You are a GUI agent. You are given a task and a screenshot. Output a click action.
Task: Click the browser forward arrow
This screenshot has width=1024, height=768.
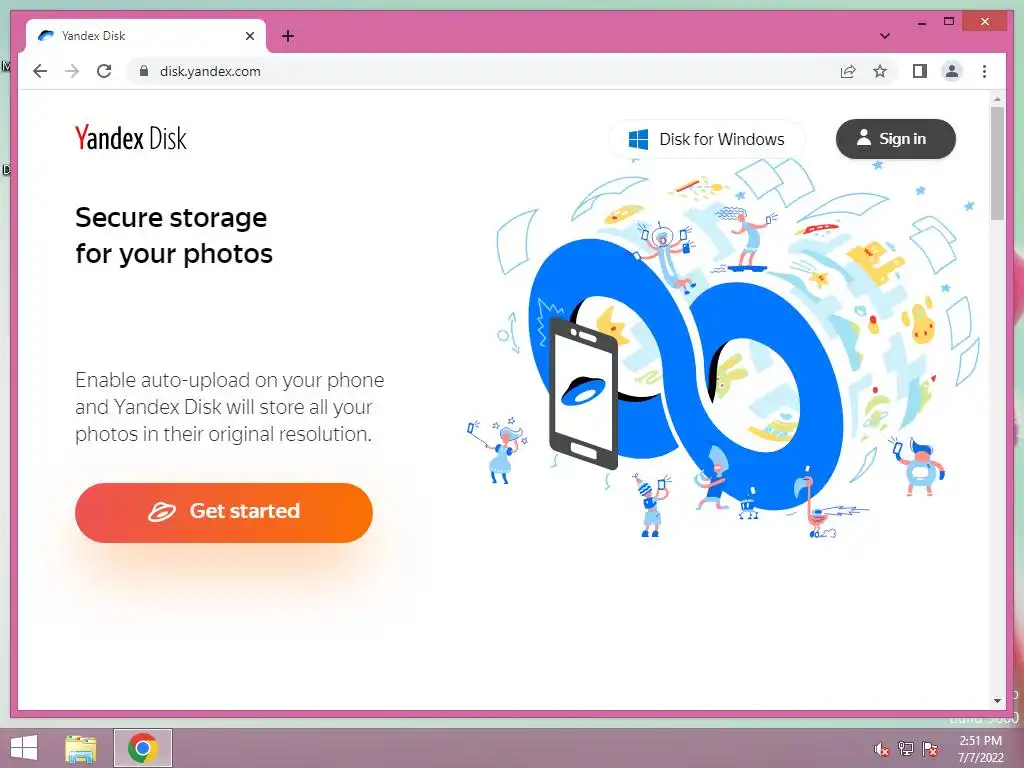point(72,71)
